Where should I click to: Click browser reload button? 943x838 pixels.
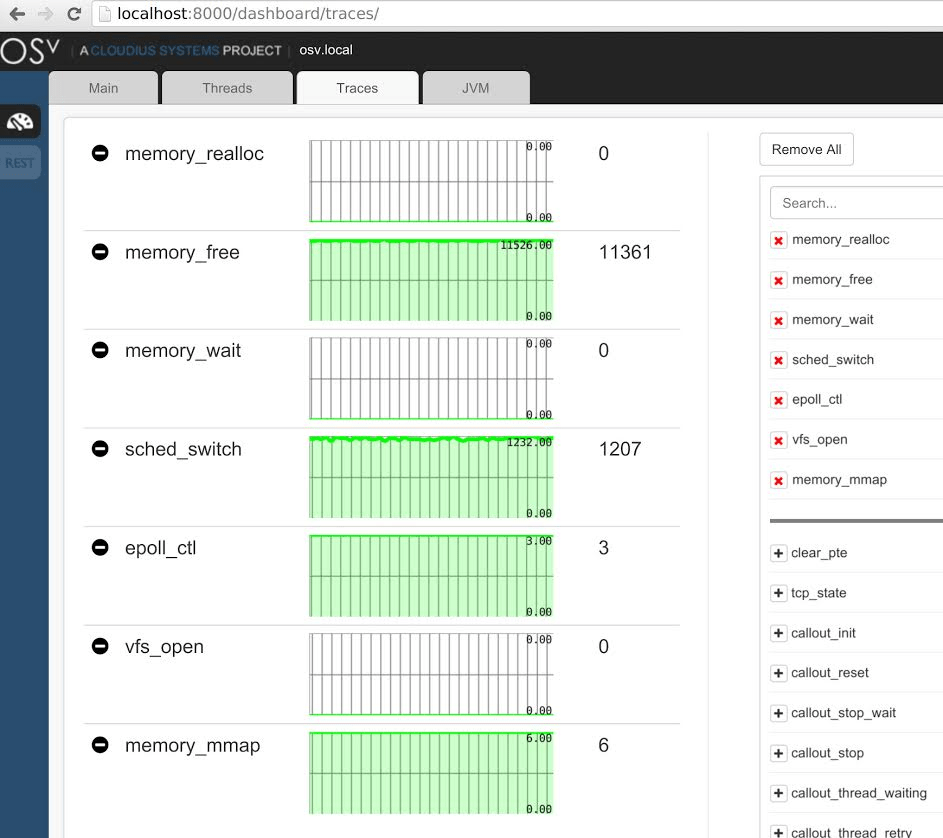click(74, 14)
